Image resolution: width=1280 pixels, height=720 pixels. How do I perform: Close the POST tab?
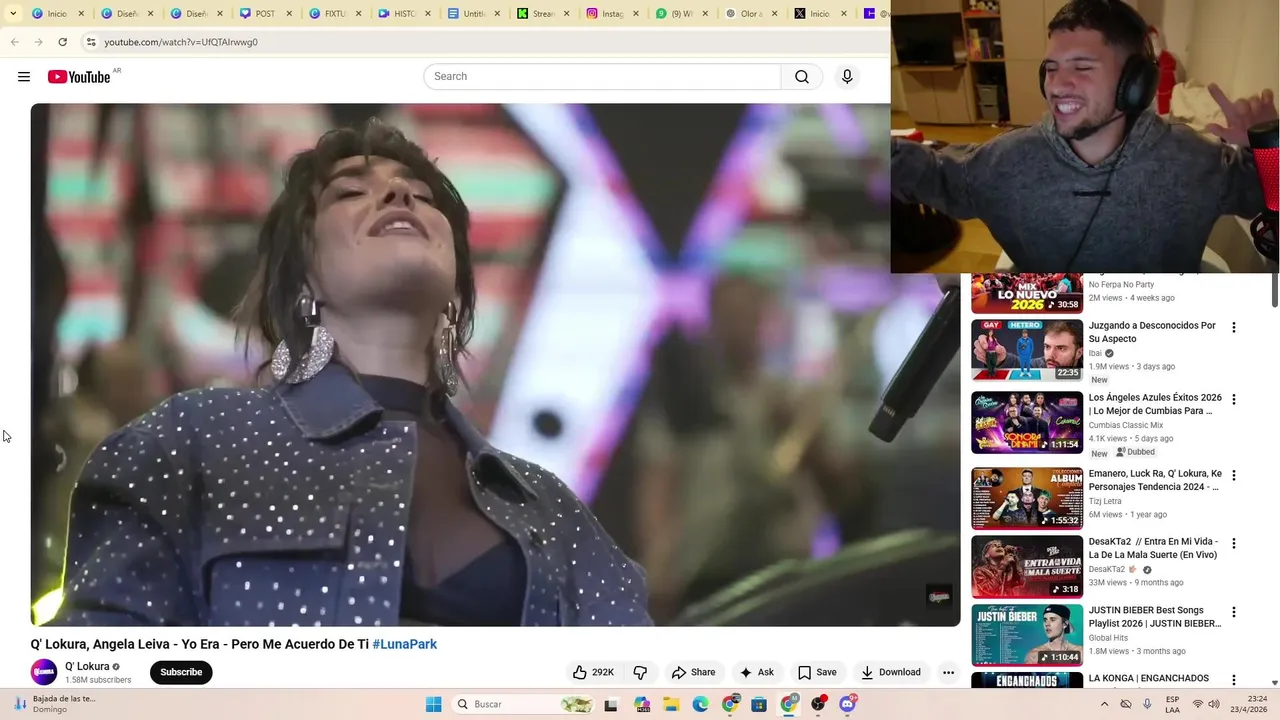click(289, 13)
